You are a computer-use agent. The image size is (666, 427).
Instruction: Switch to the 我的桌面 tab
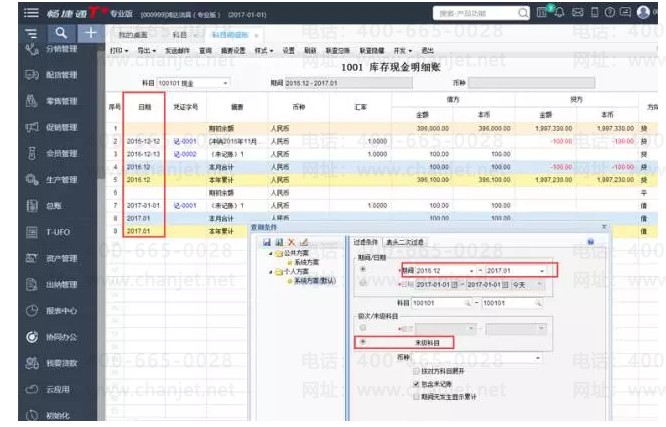pos(133,35)
